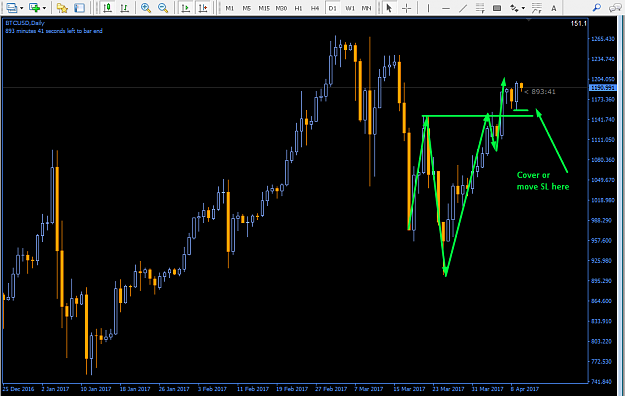Select the Fibonacci tool beside the rectangle icon

click(480, 8)
